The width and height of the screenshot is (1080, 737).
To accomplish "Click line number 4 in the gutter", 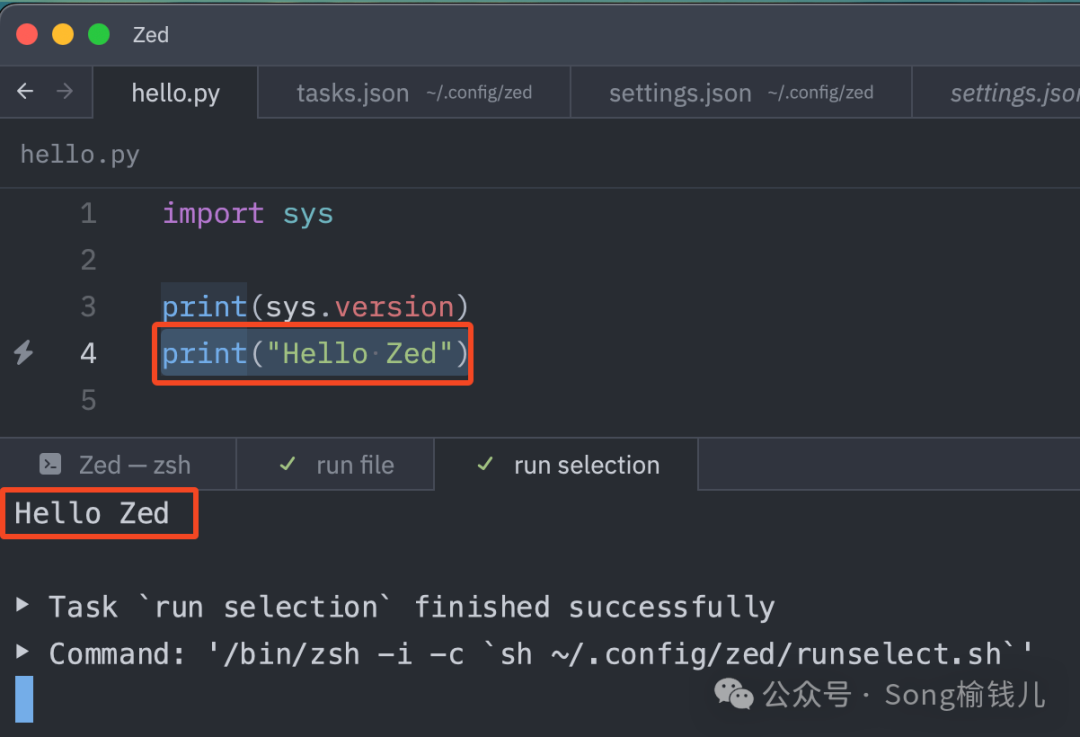I will point(88,353).
